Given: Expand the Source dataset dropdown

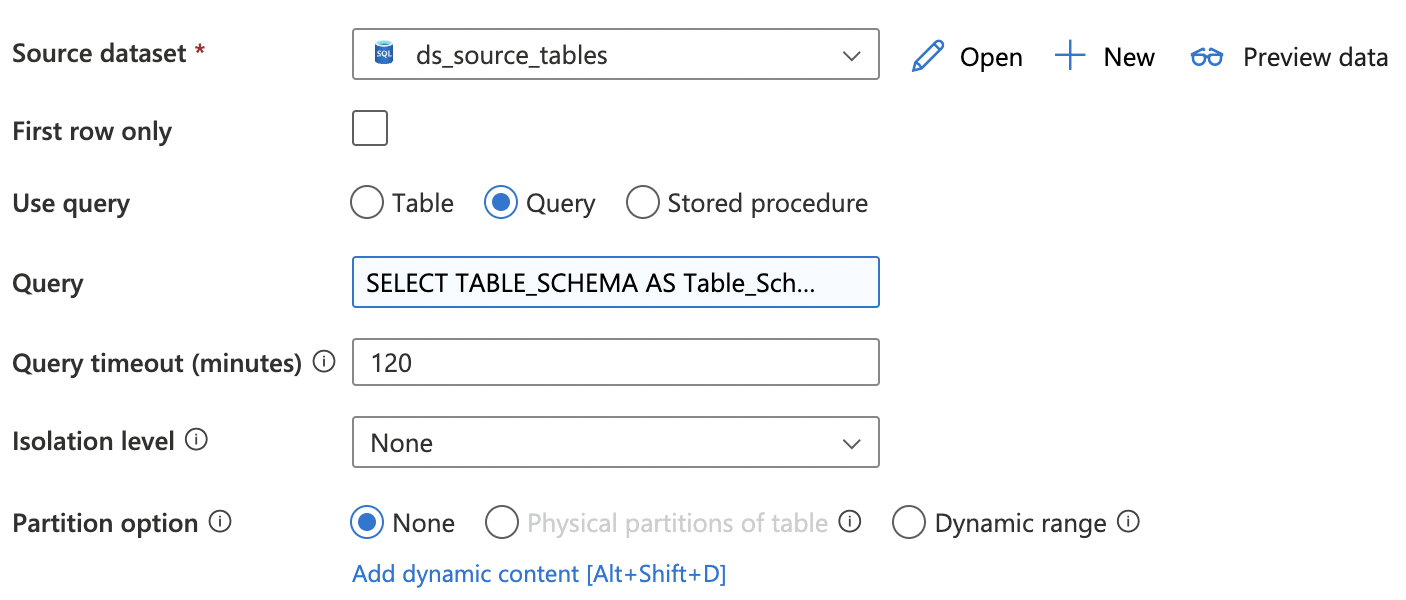Looking at the screenshot, I should [x=851, y=55].
